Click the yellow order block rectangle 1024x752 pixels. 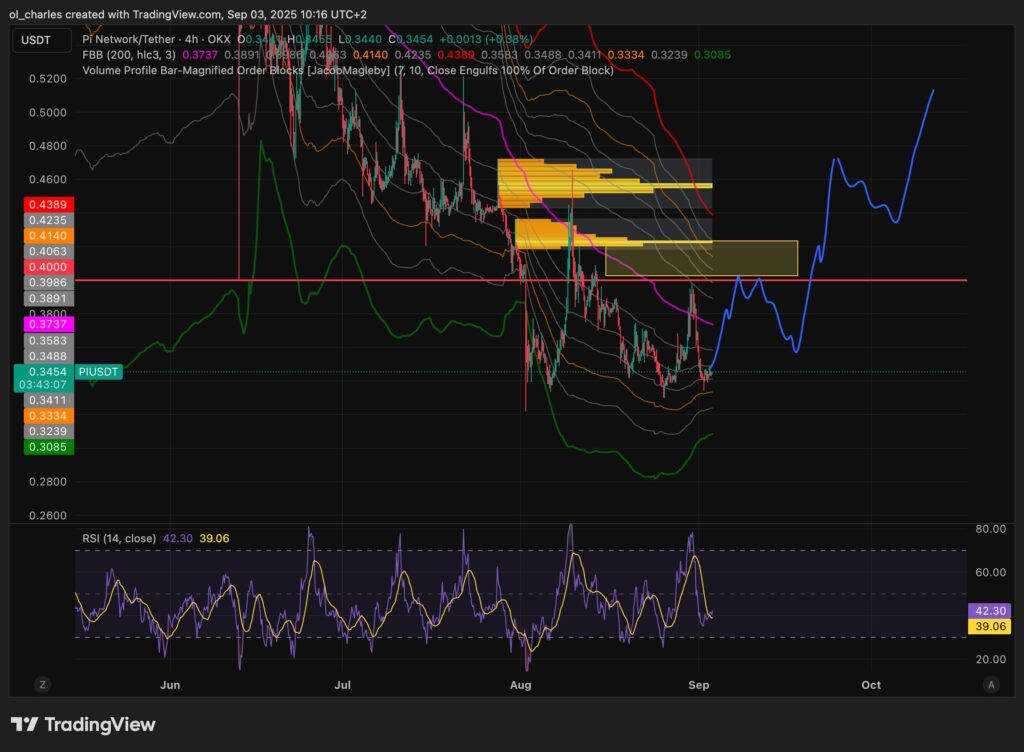(x=700, y=258)
